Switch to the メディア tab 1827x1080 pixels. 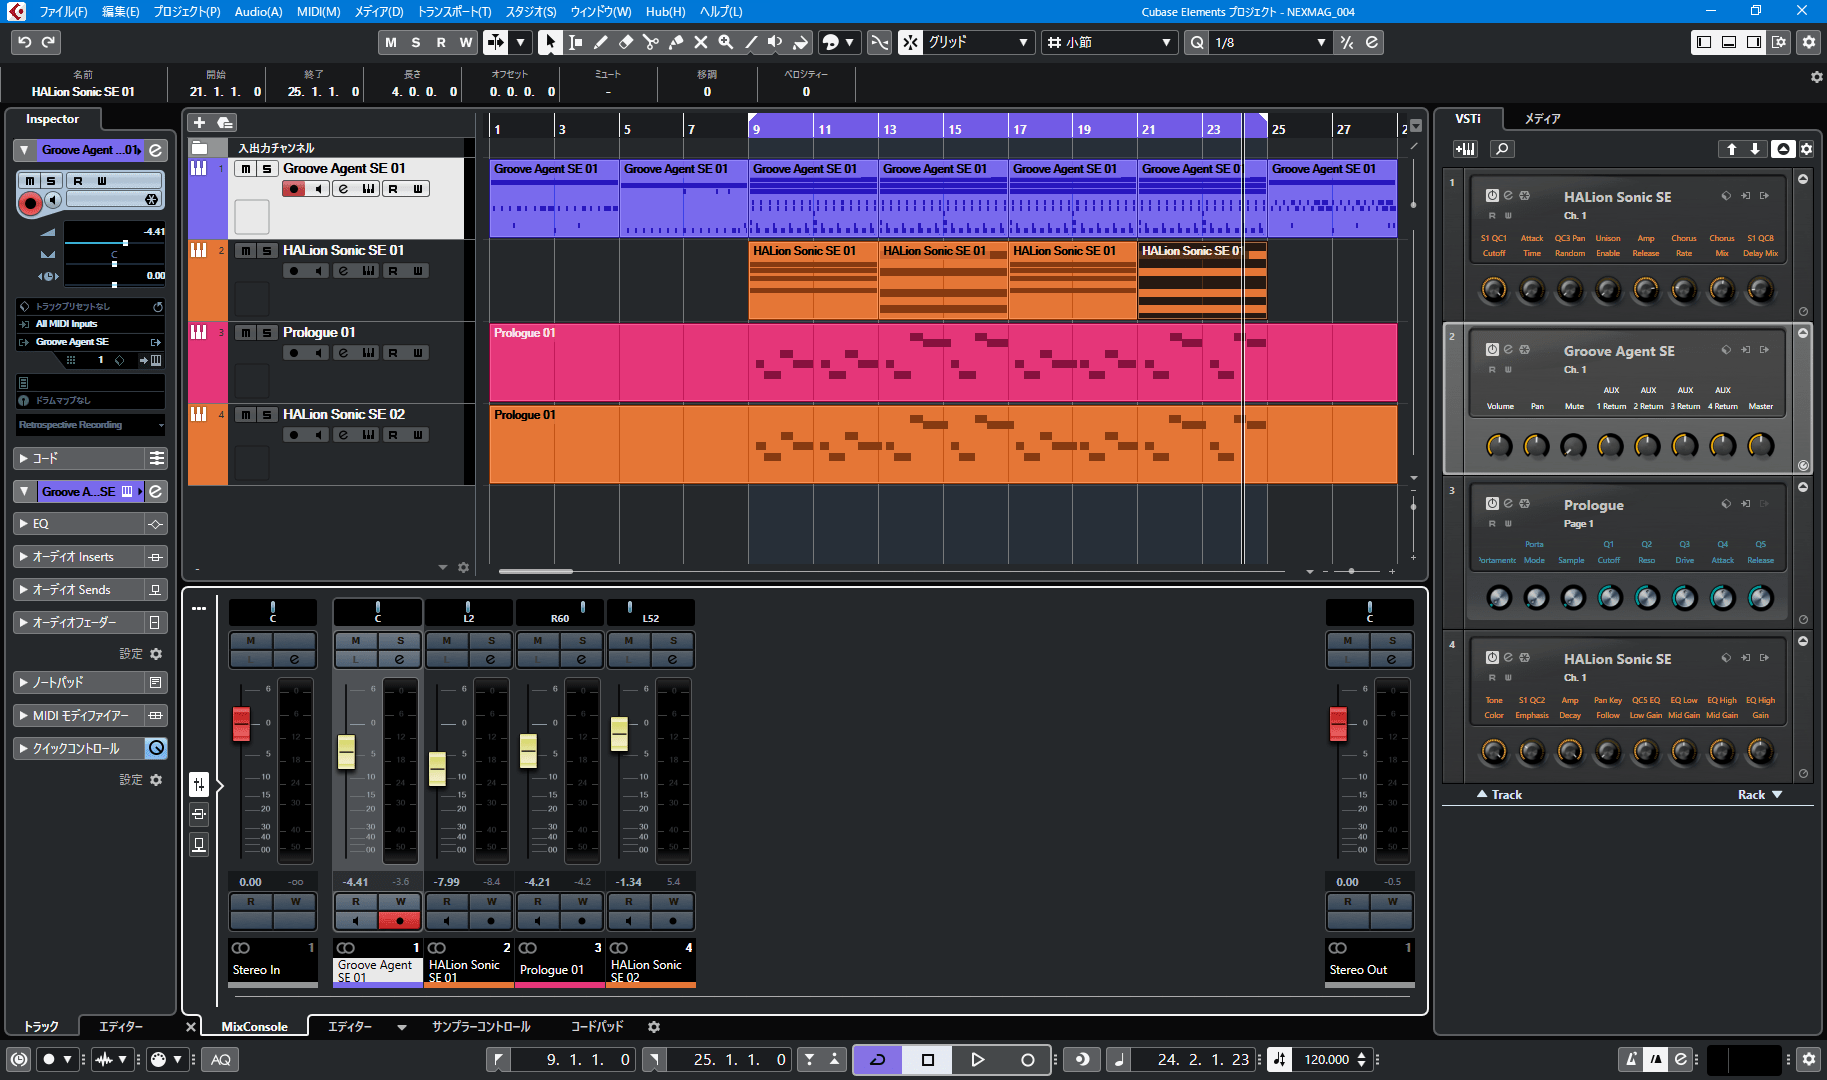tap(1542, 118)
